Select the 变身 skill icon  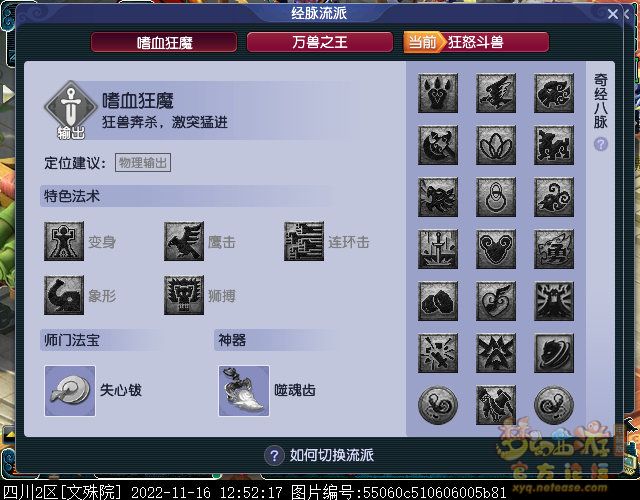(64, 241)
